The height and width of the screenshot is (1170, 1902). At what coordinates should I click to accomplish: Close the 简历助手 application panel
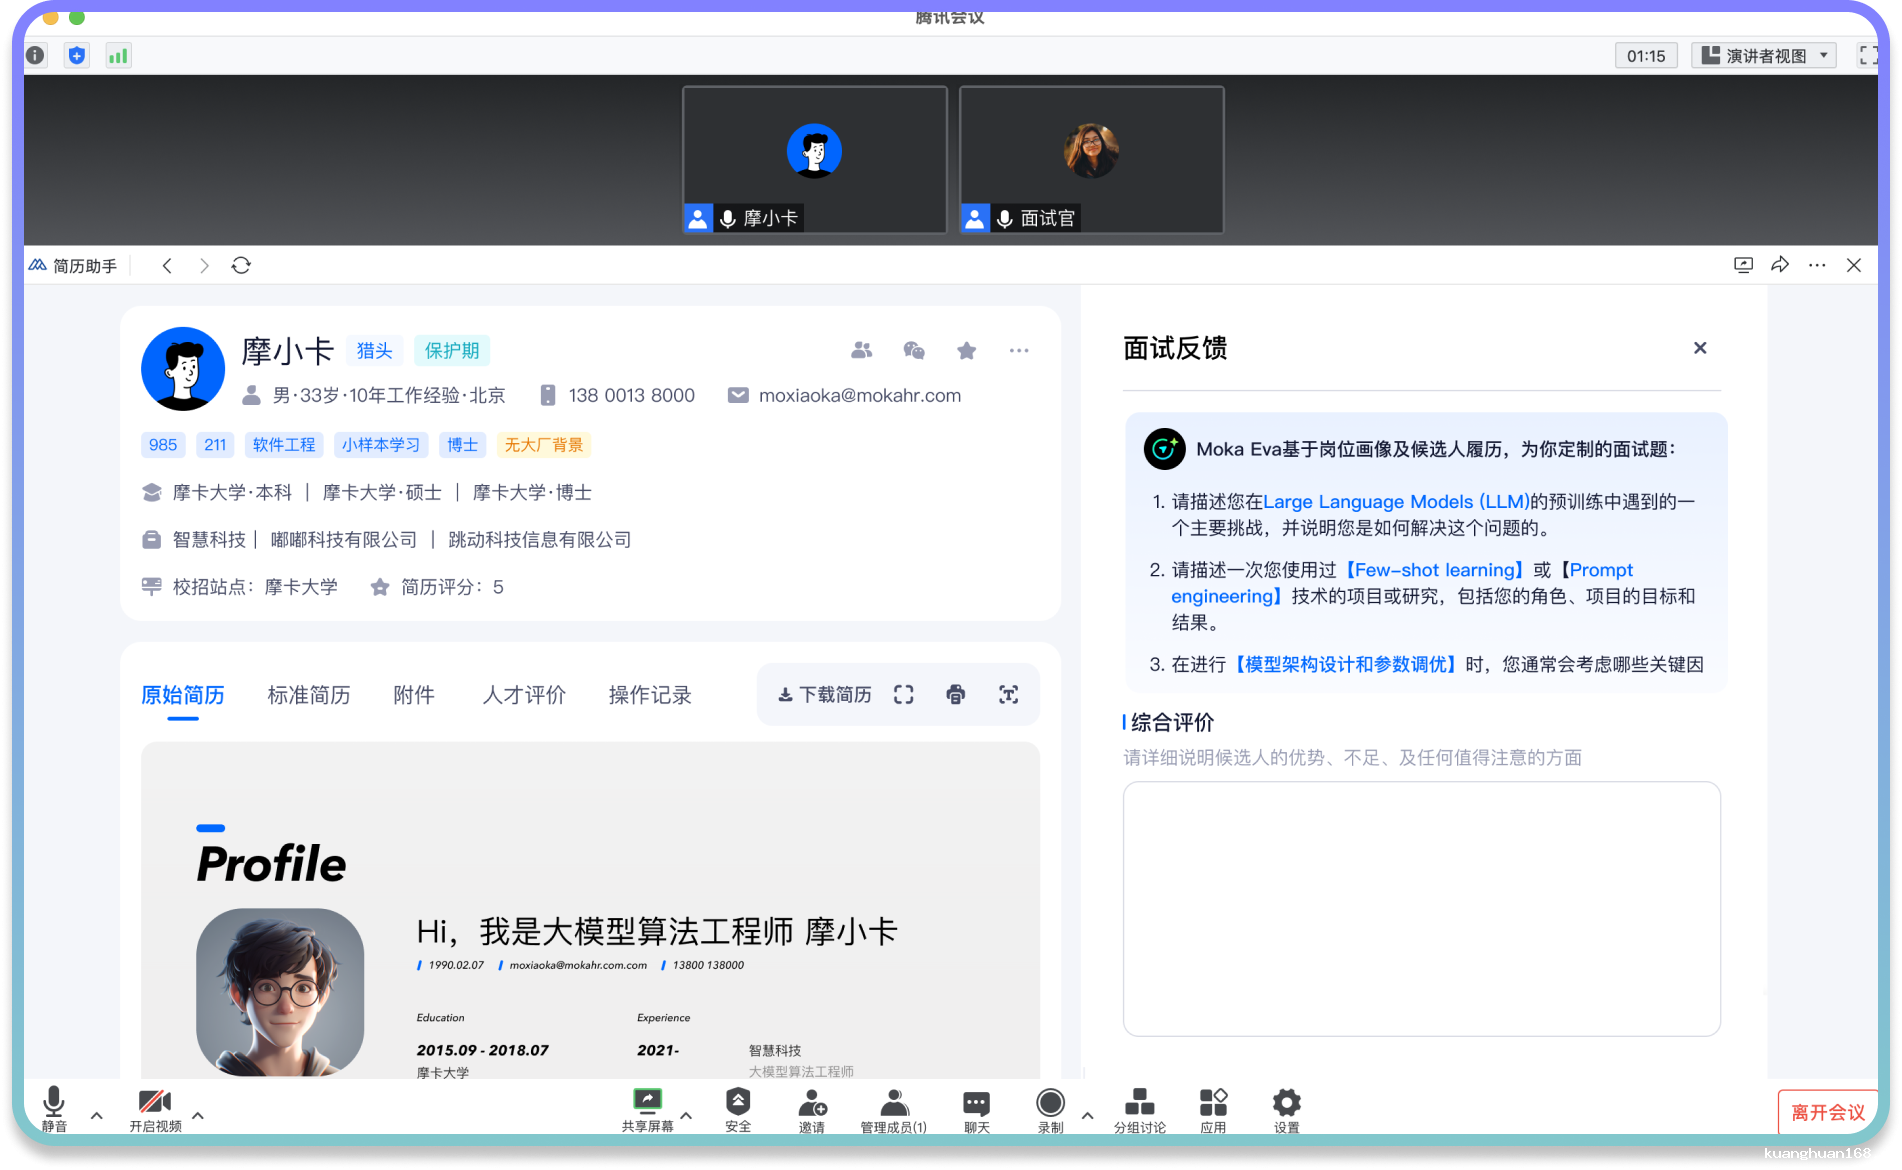(x=1854, y=265)
